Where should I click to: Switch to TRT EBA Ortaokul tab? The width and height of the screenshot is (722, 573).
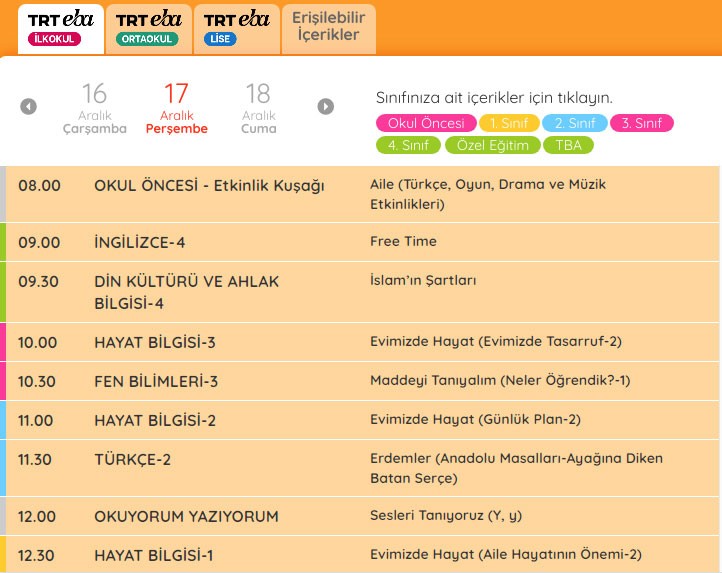(x=148, y=28)
